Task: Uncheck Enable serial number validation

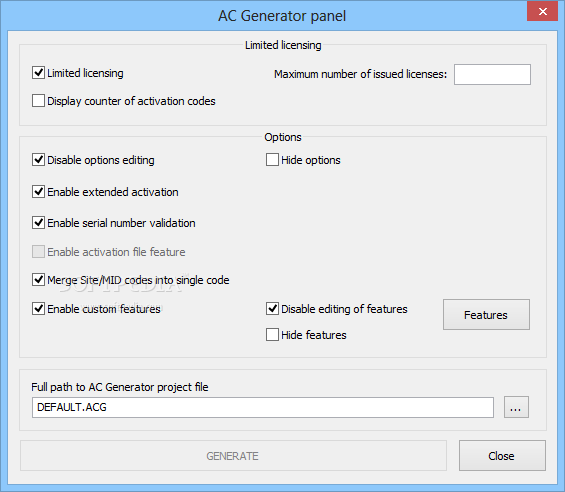Action: [x=38, y=223]
